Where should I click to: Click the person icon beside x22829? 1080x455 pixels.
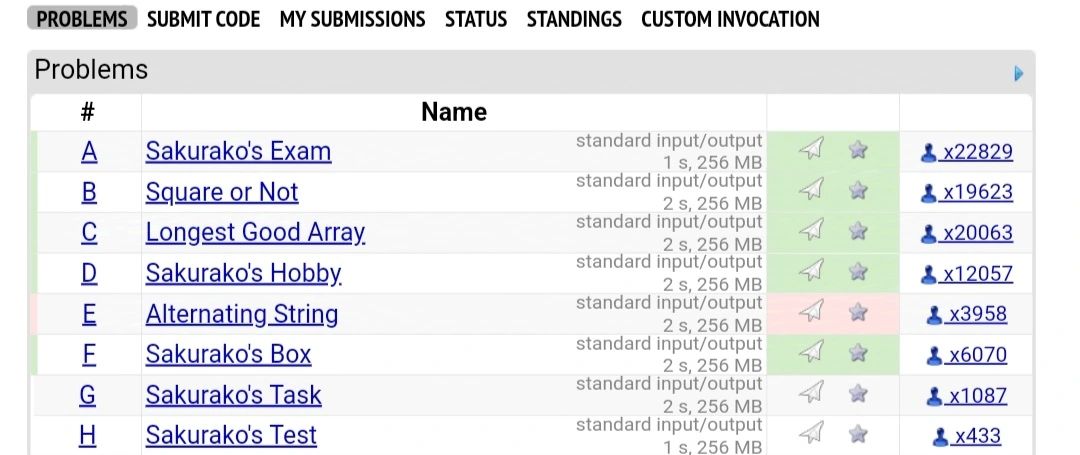[928, 152]
